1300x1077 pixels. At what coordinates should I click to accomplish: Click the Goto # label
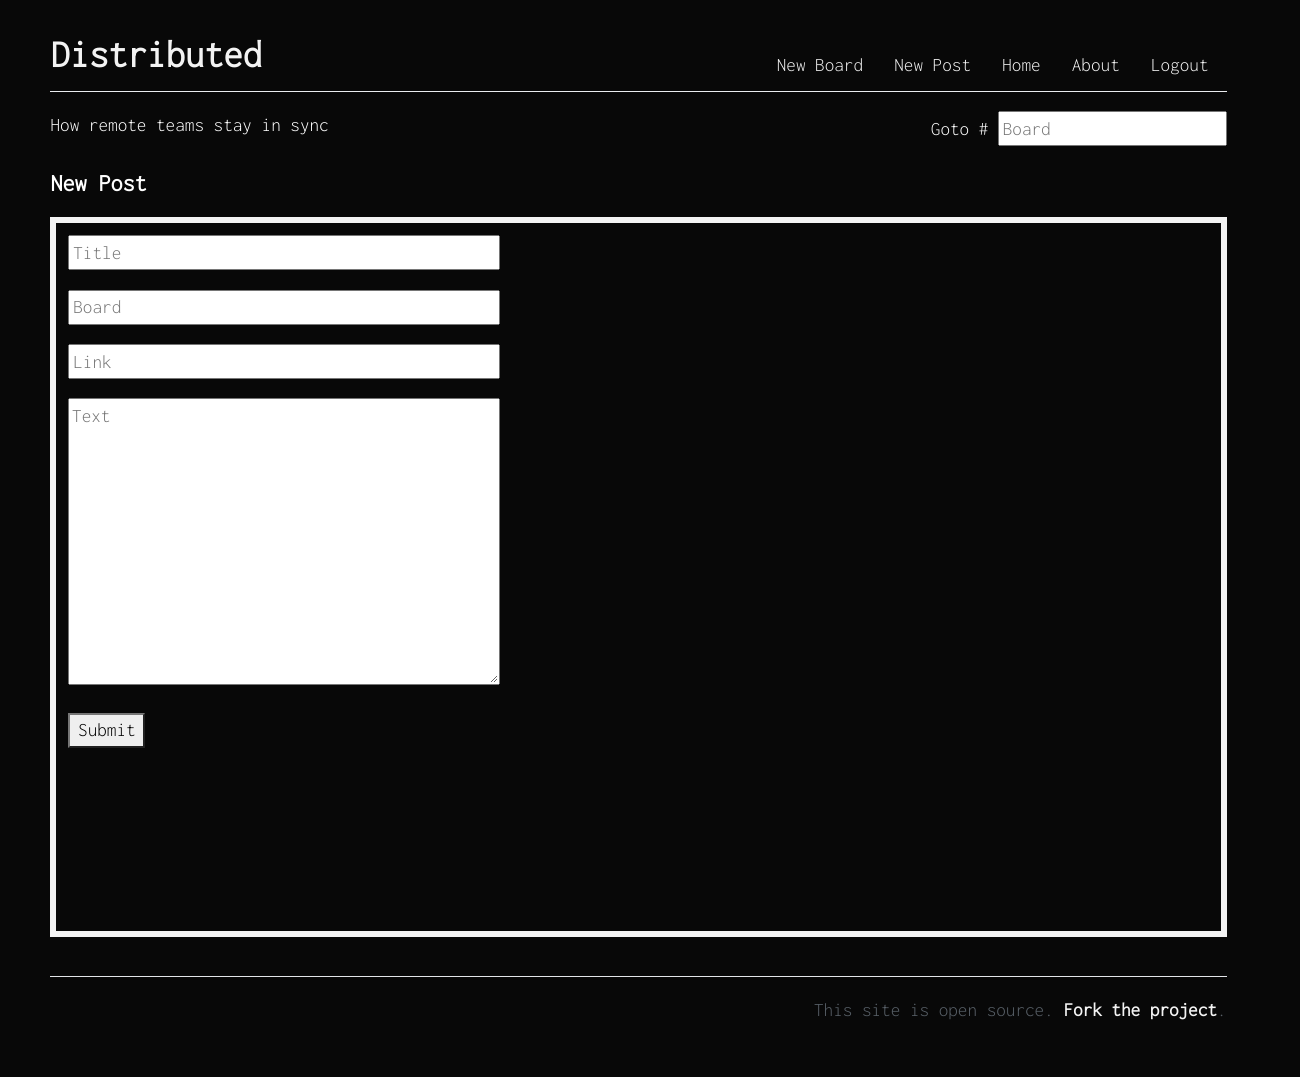(959, 128)
